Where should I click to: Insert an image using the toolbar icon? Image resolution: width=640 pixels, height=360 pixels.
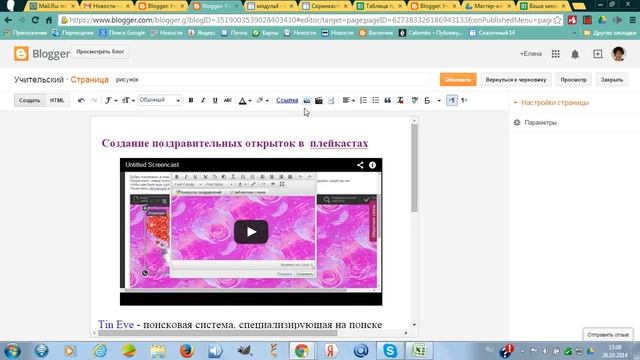pyautogui.click(x=307, y=100)
